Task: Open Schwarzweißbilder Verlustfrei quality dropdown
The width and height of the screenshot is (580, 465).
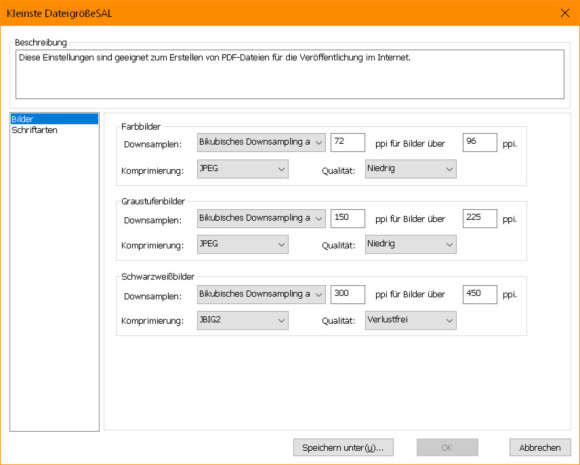Action: [411, 320]
